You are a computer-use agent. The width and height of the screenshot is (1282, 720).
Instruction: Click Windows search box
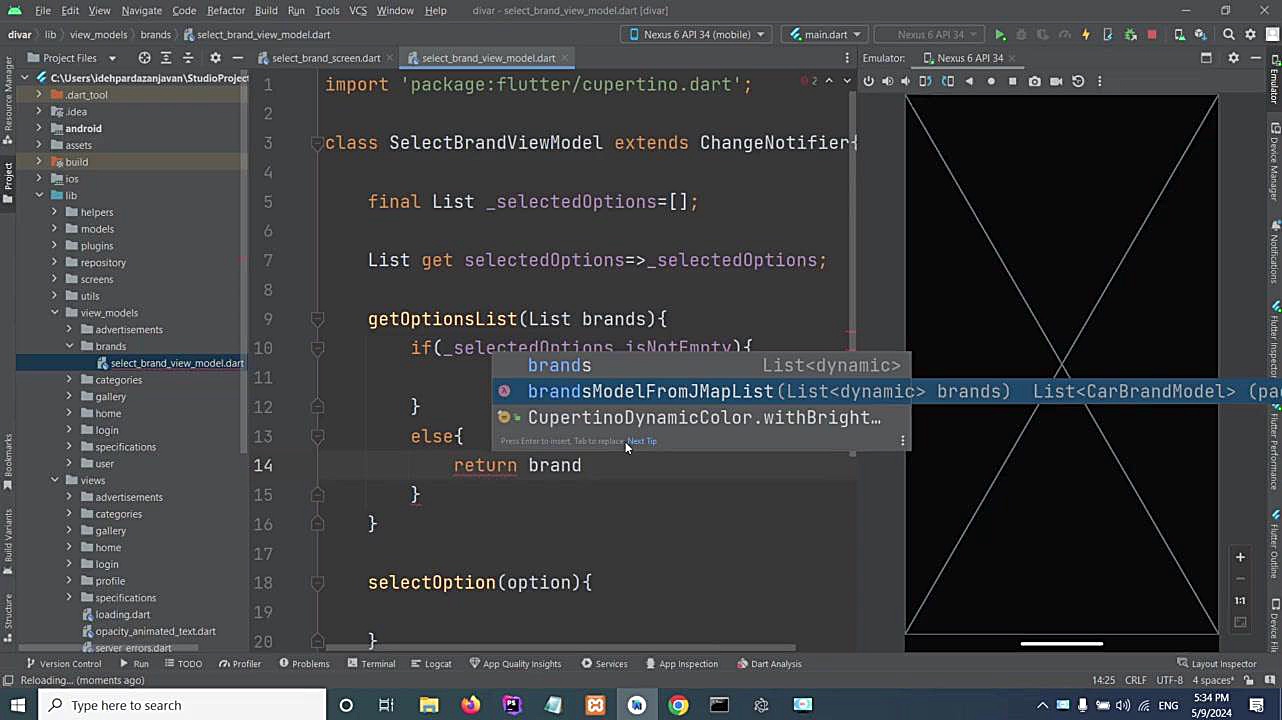click(x=182, y=705)
